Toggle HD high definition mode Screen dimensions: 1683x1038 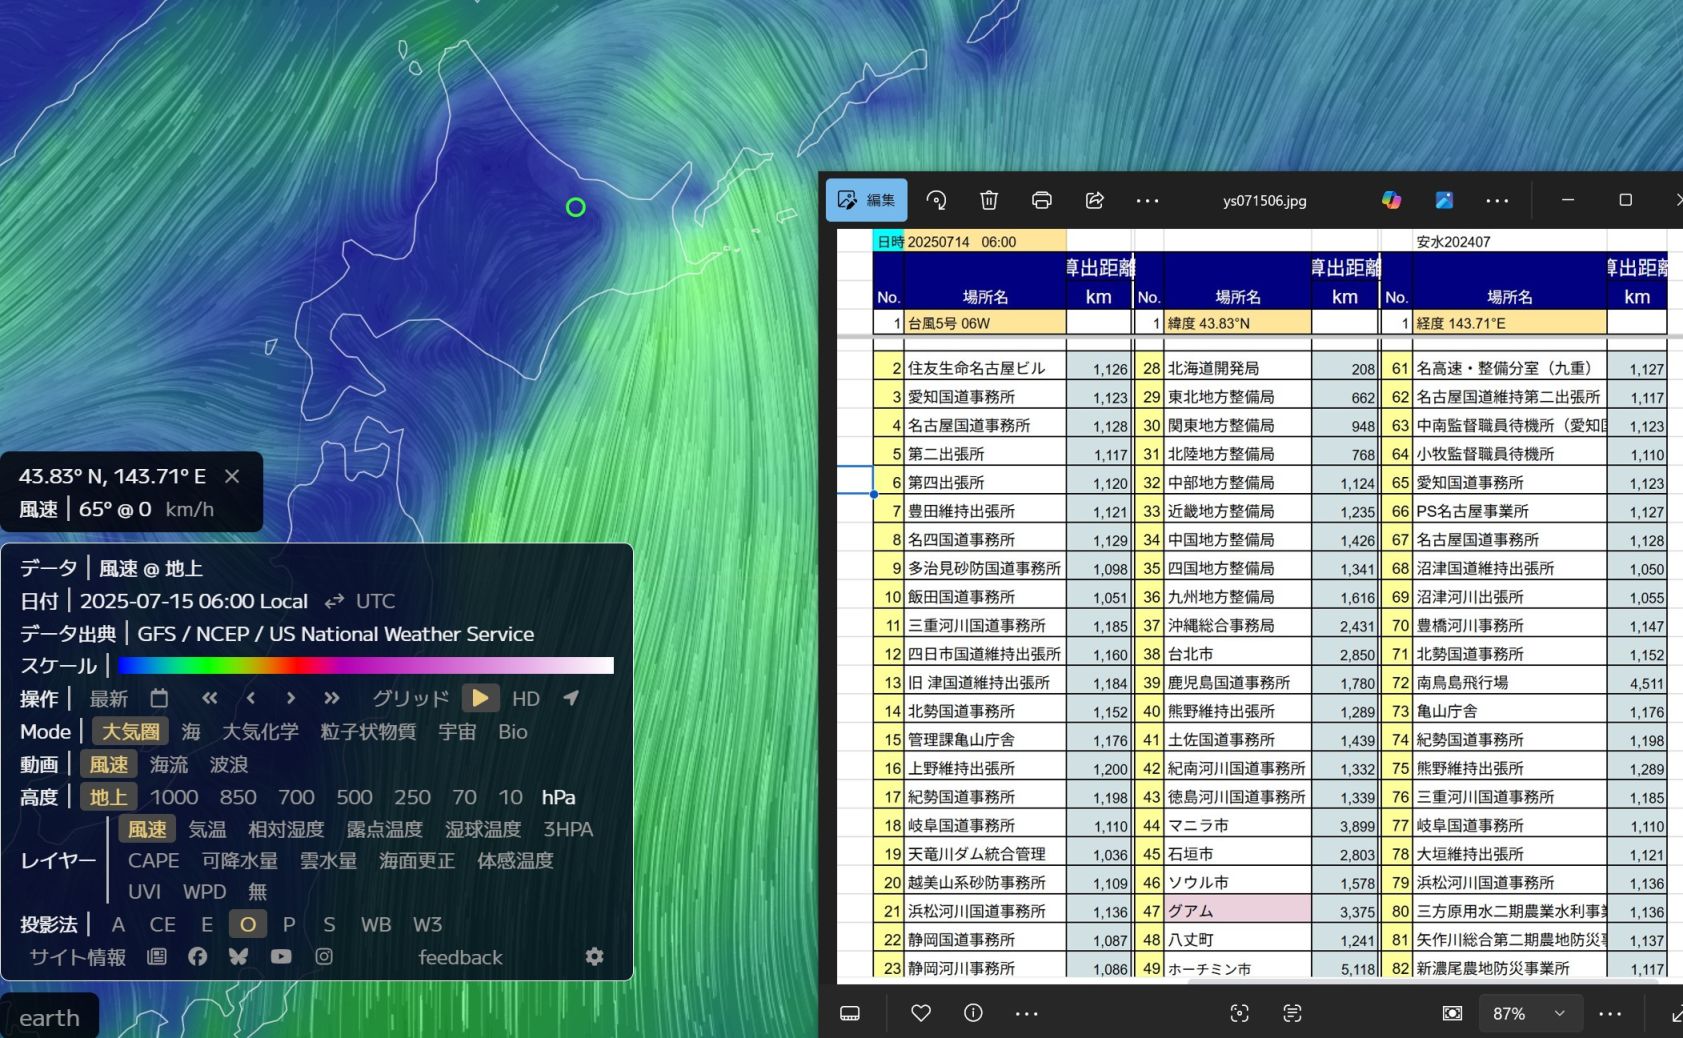point(526,698)
